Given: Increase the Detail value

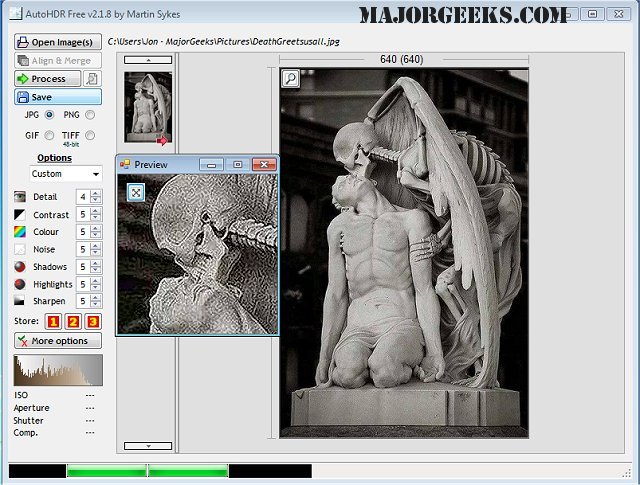Looking at the screenshot, I should point(96,194).
